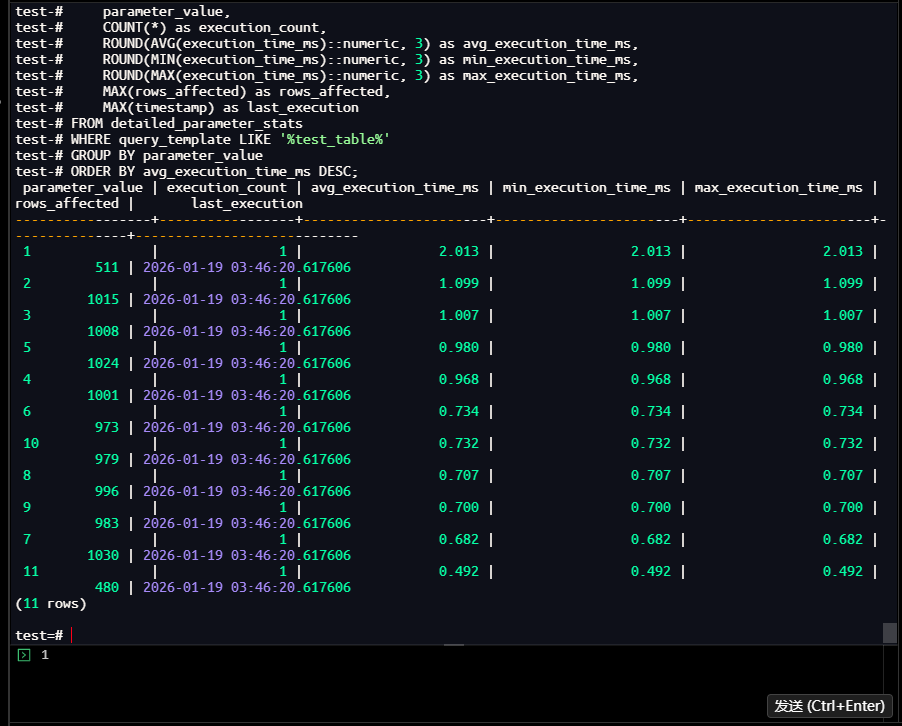Click the max_execution_time_ms column header
Image resolution: width=902 pixels, height=726 pixels.
[778, 188]
